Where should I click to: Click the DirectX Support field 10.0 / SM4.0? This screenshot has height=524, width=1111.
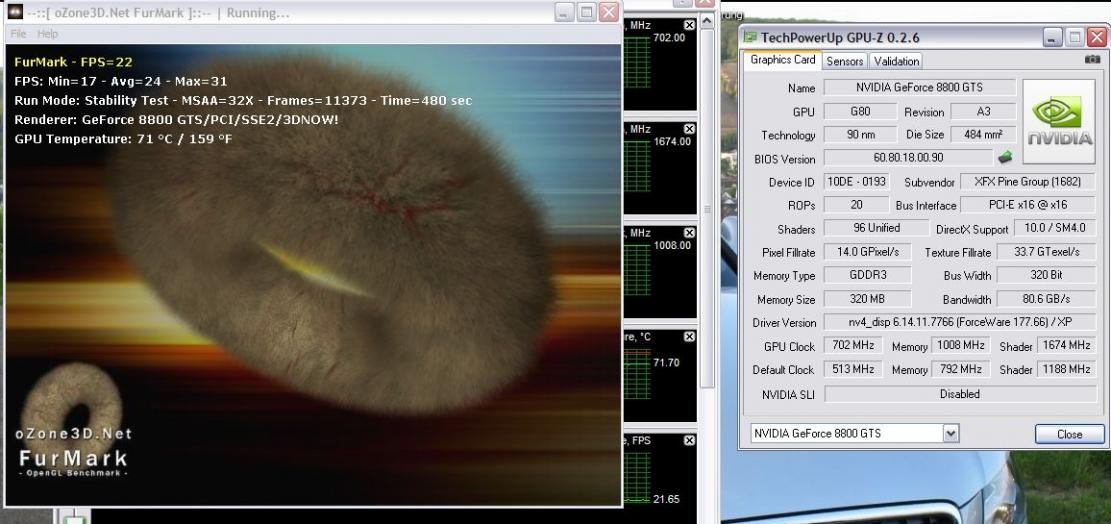[x=1055, y=228]
